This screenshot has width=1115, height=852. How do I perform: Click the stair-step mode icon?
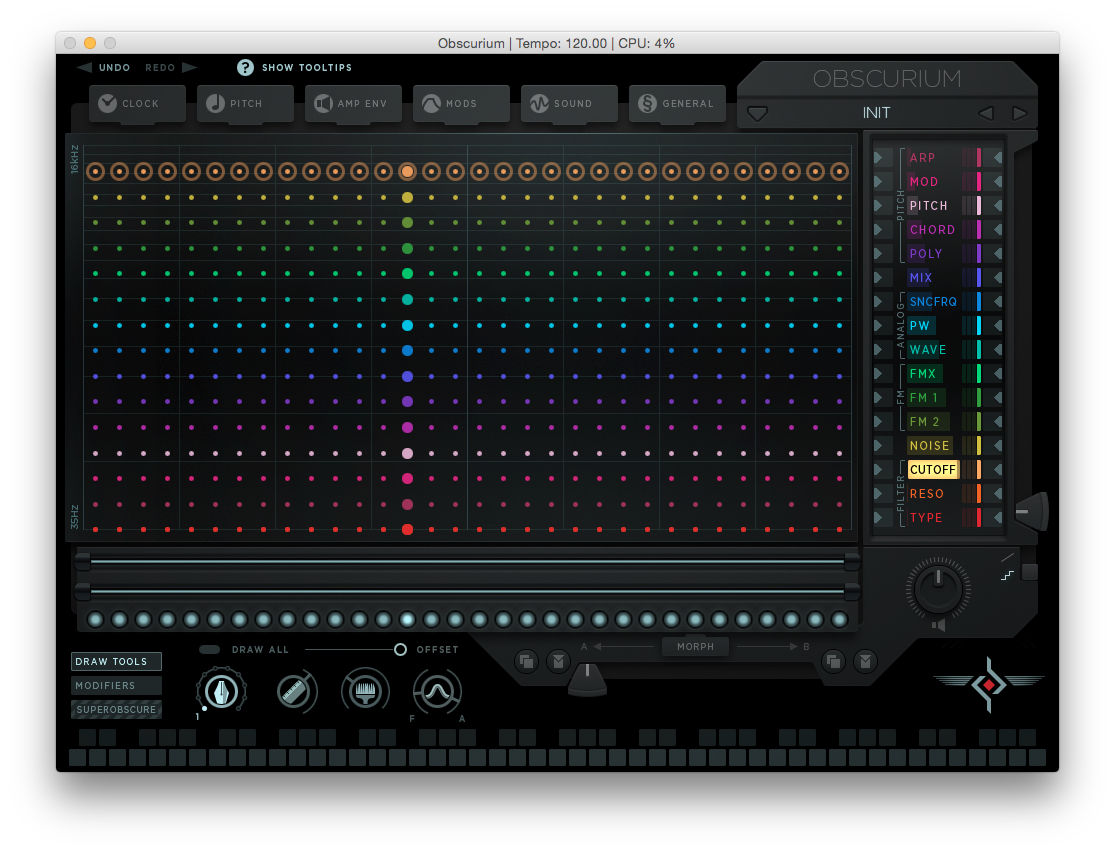point(1008,575)
